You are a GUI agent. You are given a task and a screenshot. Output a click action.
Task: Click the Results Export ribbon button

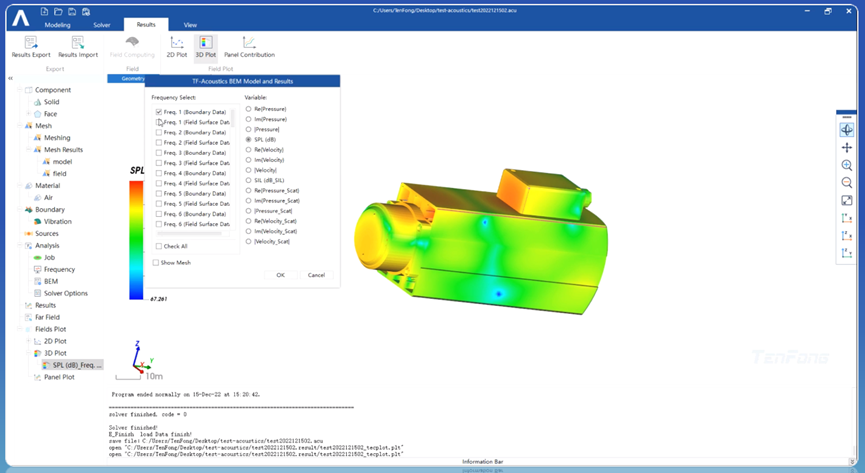pyautogui.click(x=31, y=47)
